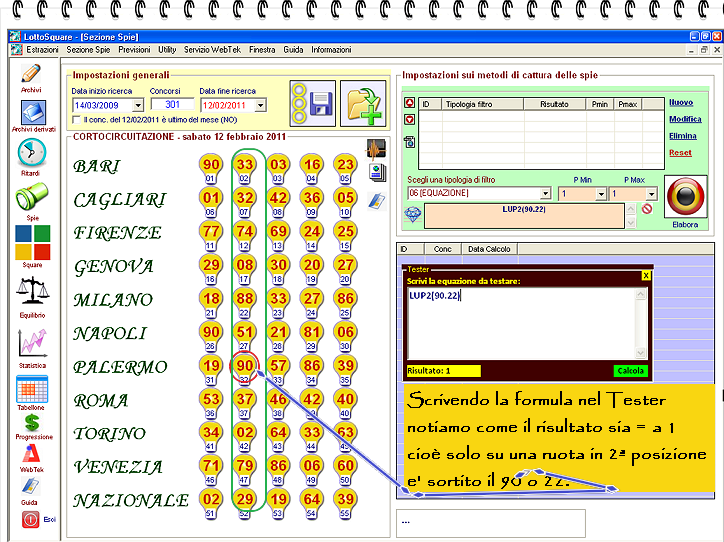Open the Previsioni menu
Image resolution: width=724 pixels, height=542 pixels.
click(x=134, y=50)
